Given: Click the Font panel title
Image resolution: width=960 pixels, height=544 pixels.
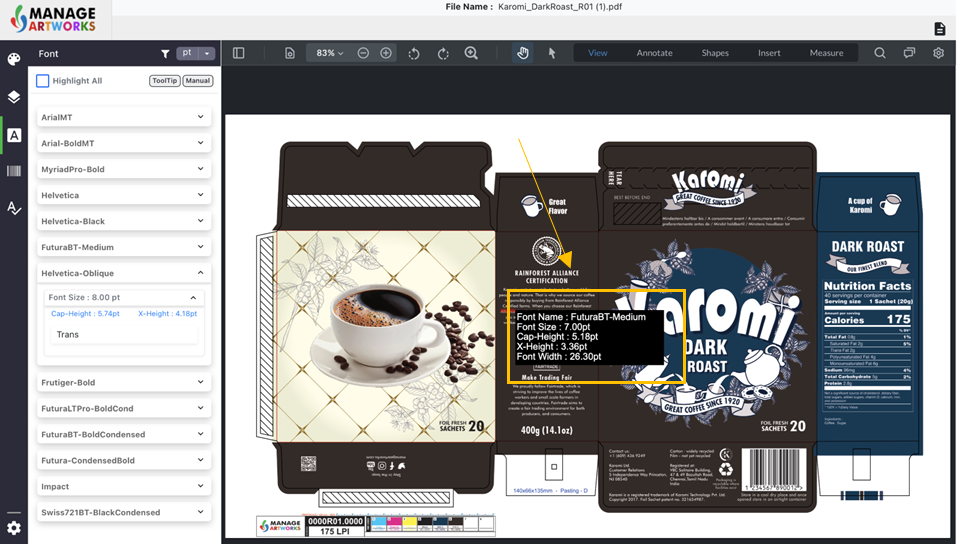Looking at the screenshot, I should [48, 54].
